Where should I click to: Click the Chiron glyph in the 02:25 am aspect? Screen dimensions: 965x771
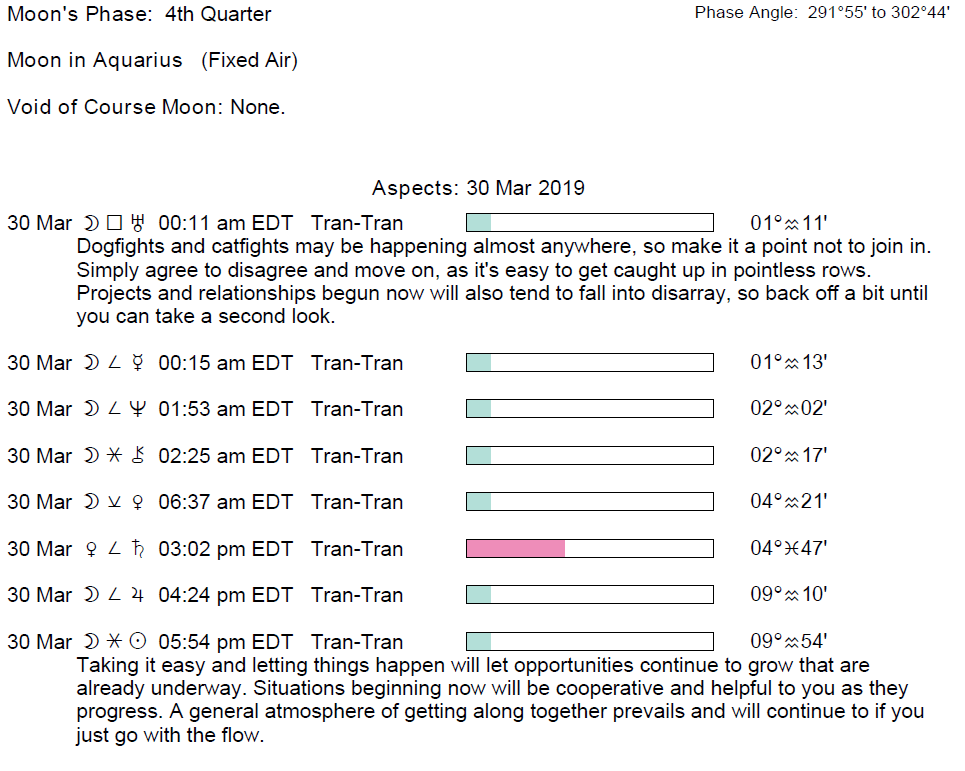(x=139, y=456)
